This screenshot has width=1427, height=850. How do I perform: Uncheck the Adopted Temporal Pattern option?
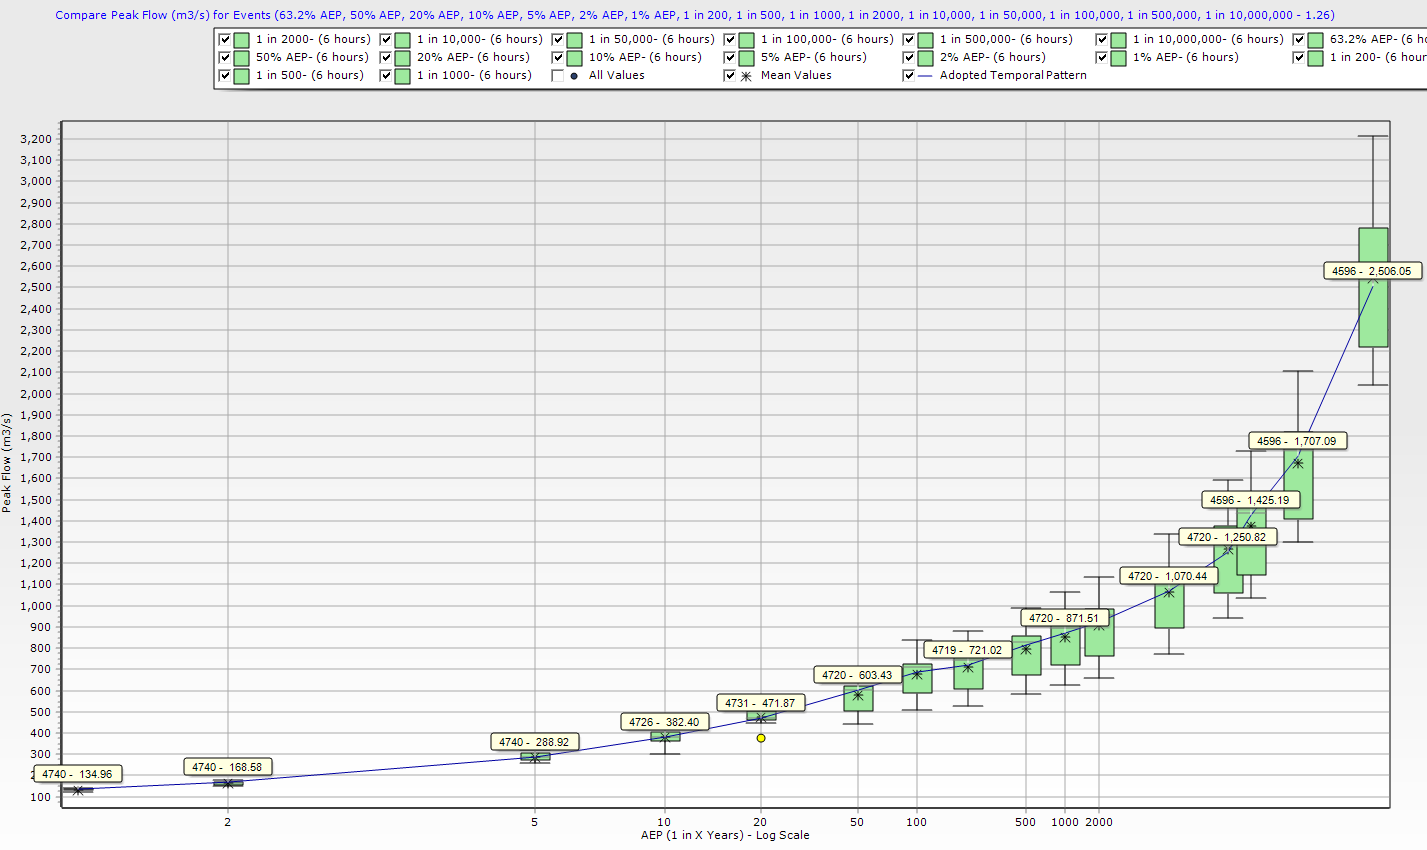point(908,74)
